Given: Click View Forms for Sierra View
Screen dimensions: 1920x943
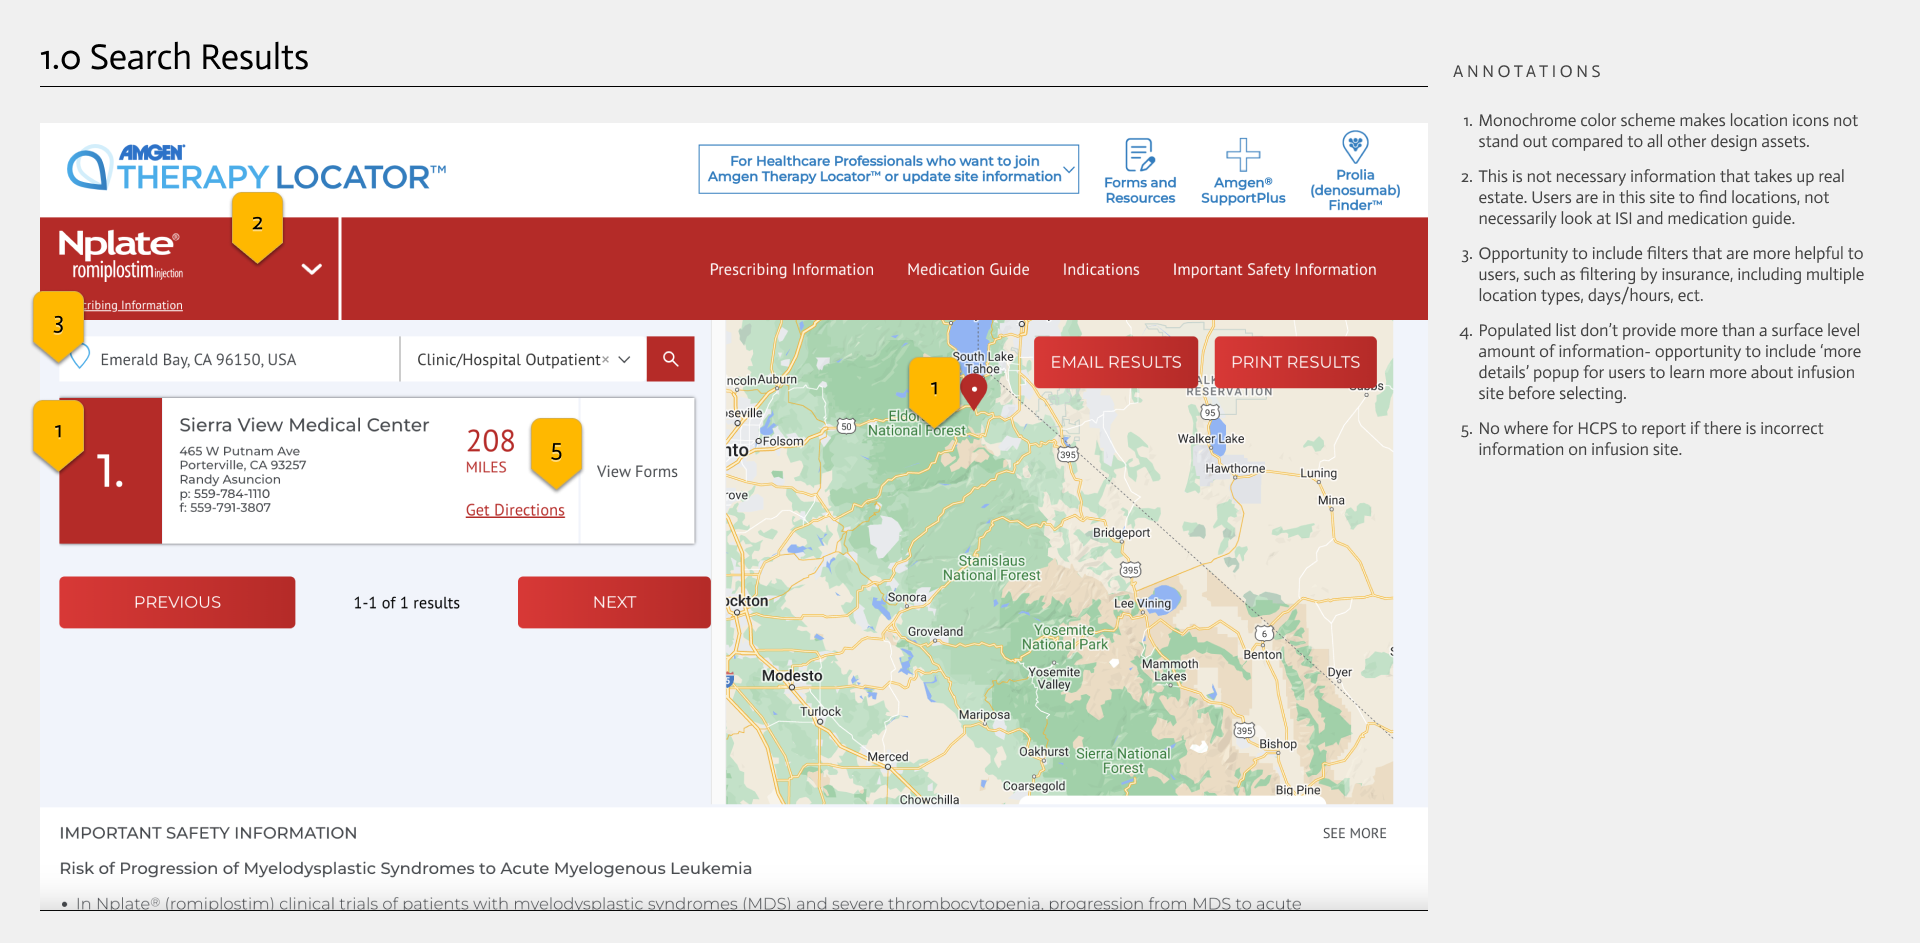Looking at the screenshot, I should [x=637, y=471].
